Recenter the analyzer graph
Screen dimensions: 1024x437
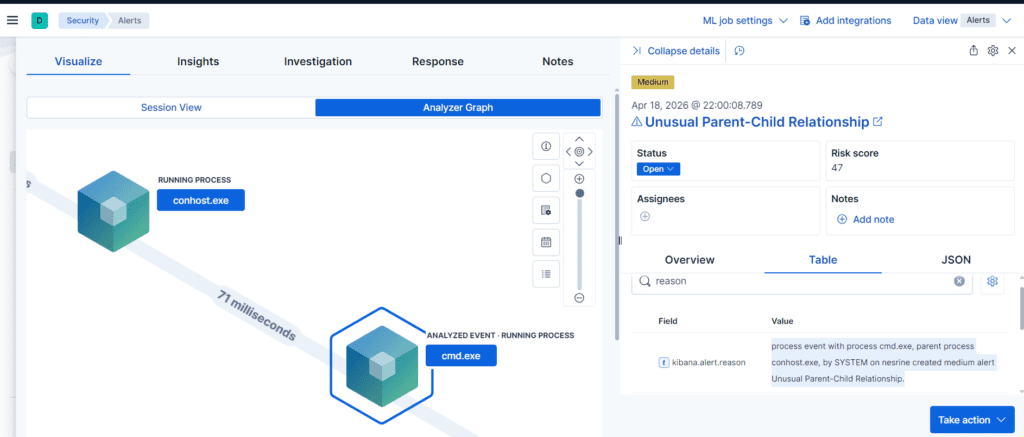pyautogui.click(x=579, y=152)
